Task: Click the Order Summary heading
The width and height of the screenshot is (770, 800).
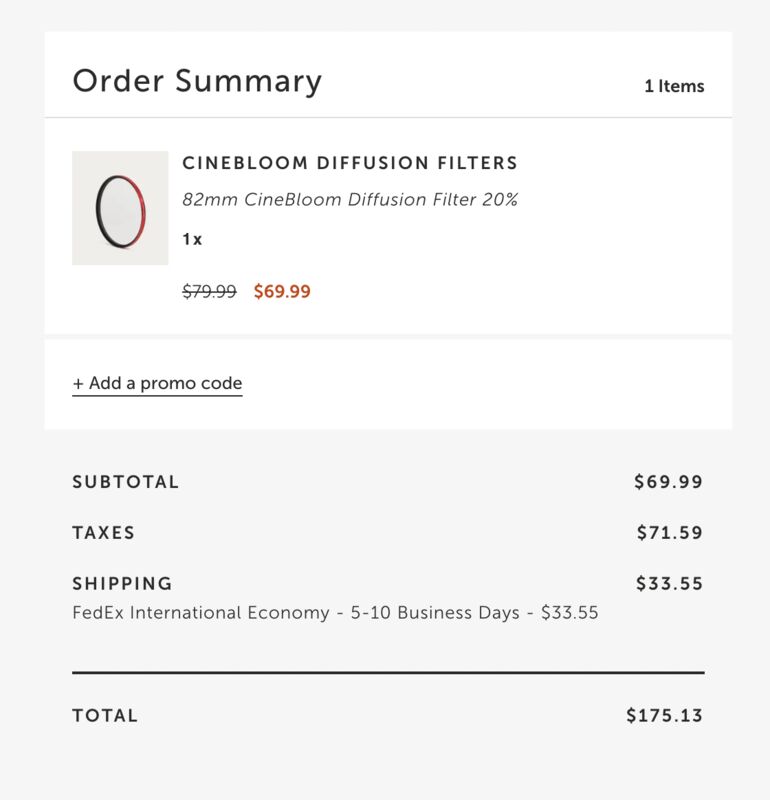Action: [x=197, y=81]
